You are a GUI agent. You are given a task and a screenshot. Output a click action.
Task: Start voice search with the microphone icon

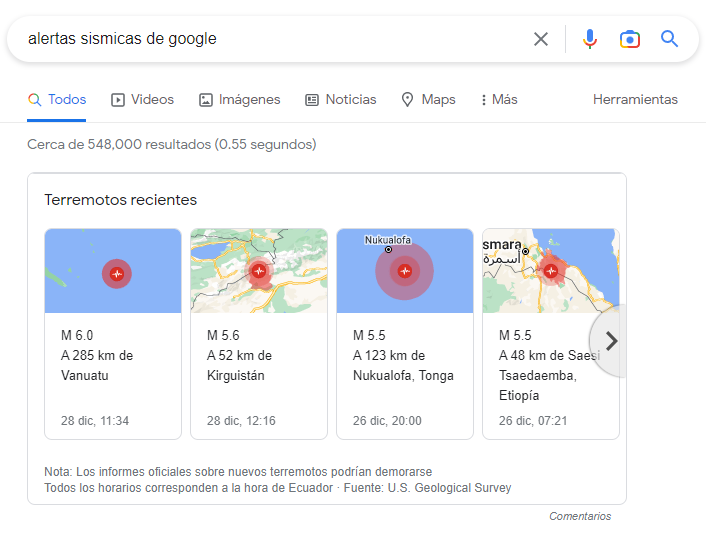coord(590,39)
